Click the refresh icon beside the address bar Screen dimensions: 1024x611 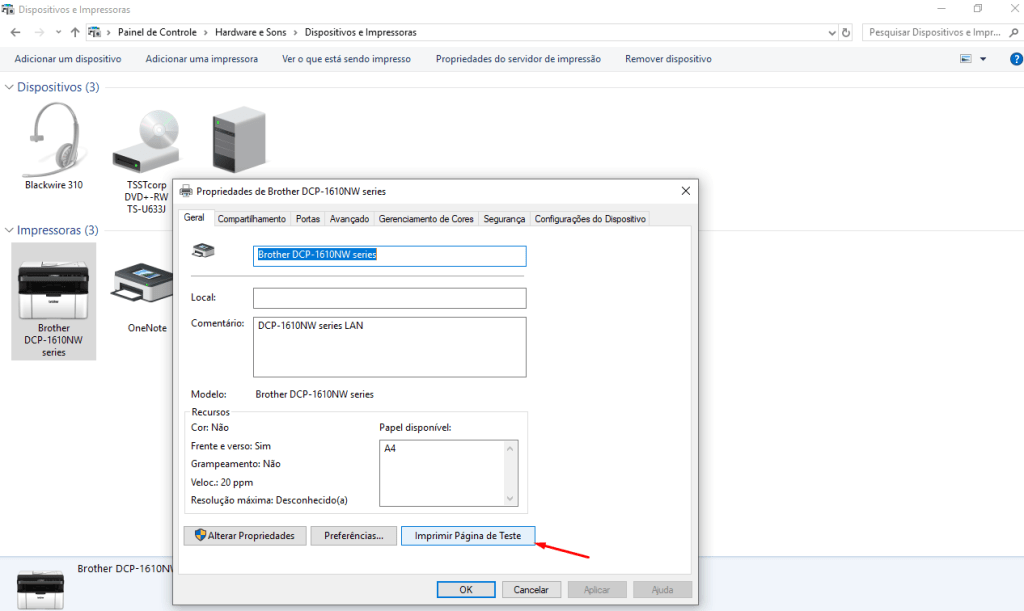pyautogui.click(x=846, y=32)
